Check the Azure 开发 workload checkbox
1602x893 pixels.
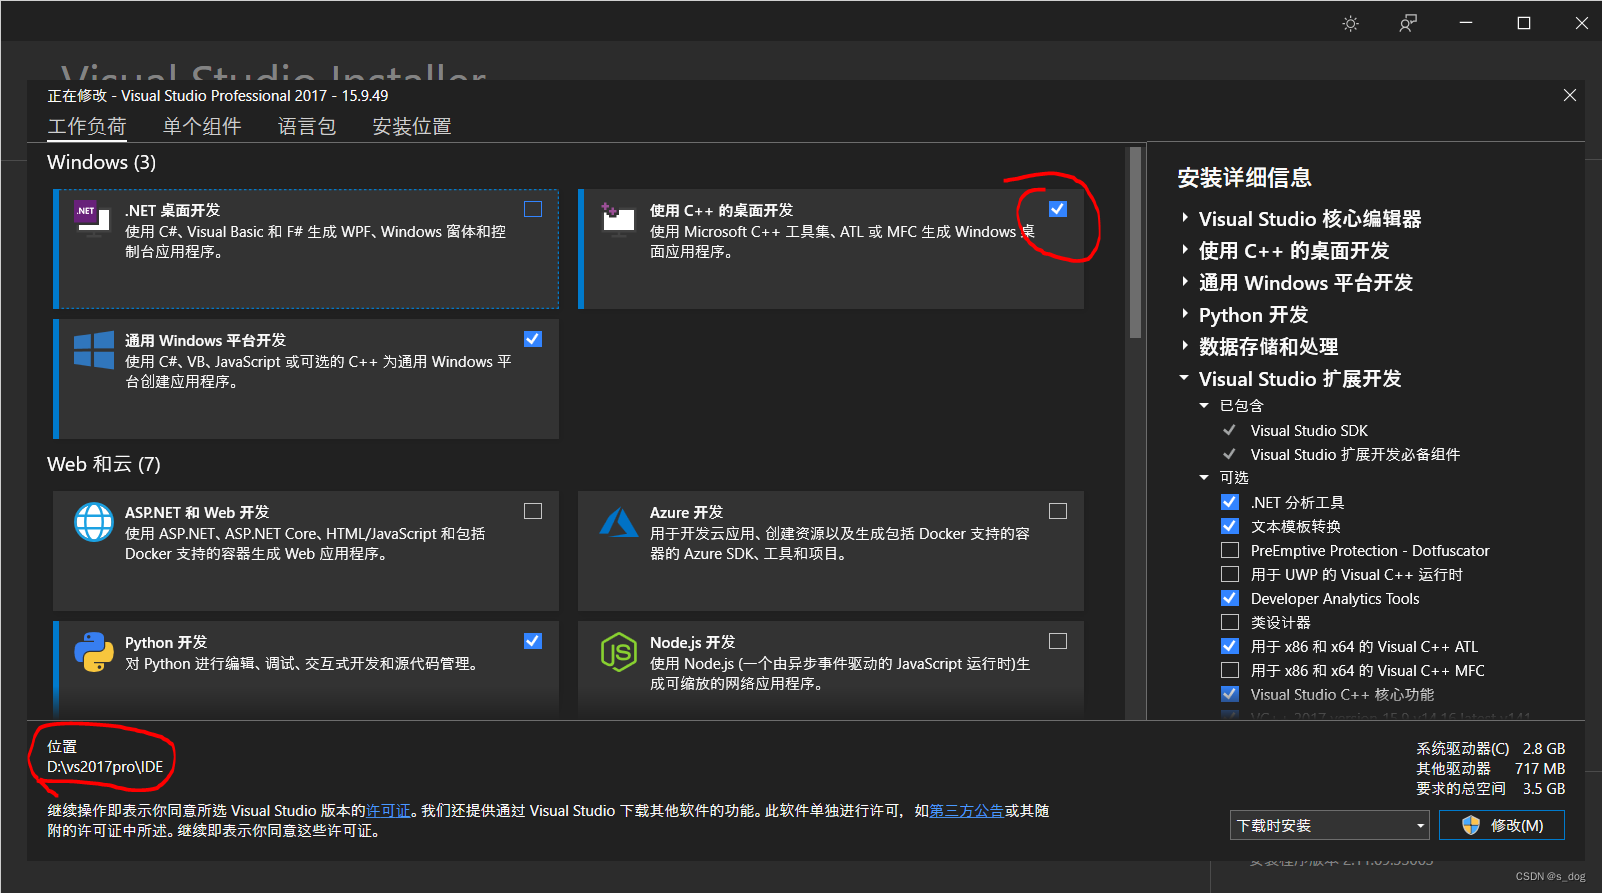pos(1058,511)
